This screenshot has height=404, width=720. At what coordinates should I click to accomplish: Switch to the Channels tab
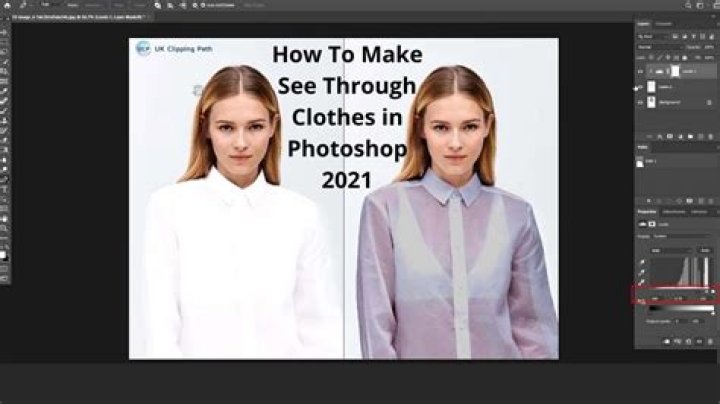click(x=664, y=24)
